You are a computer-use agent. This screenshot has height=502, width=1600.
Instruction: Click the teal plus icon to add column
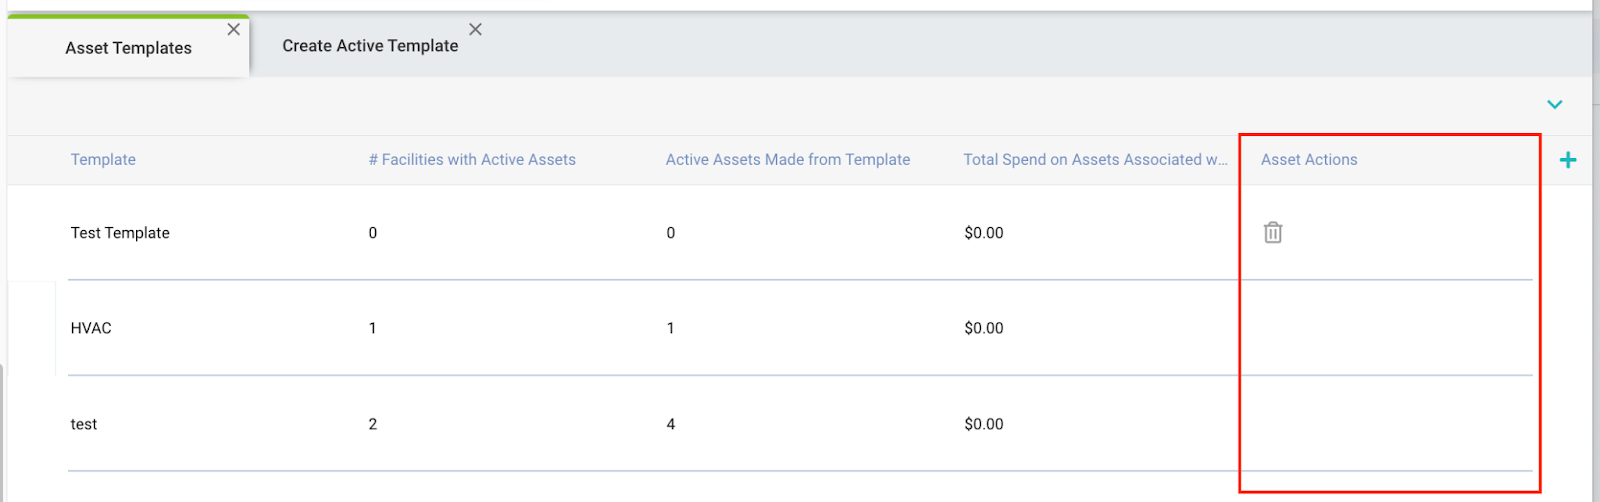1567,160
